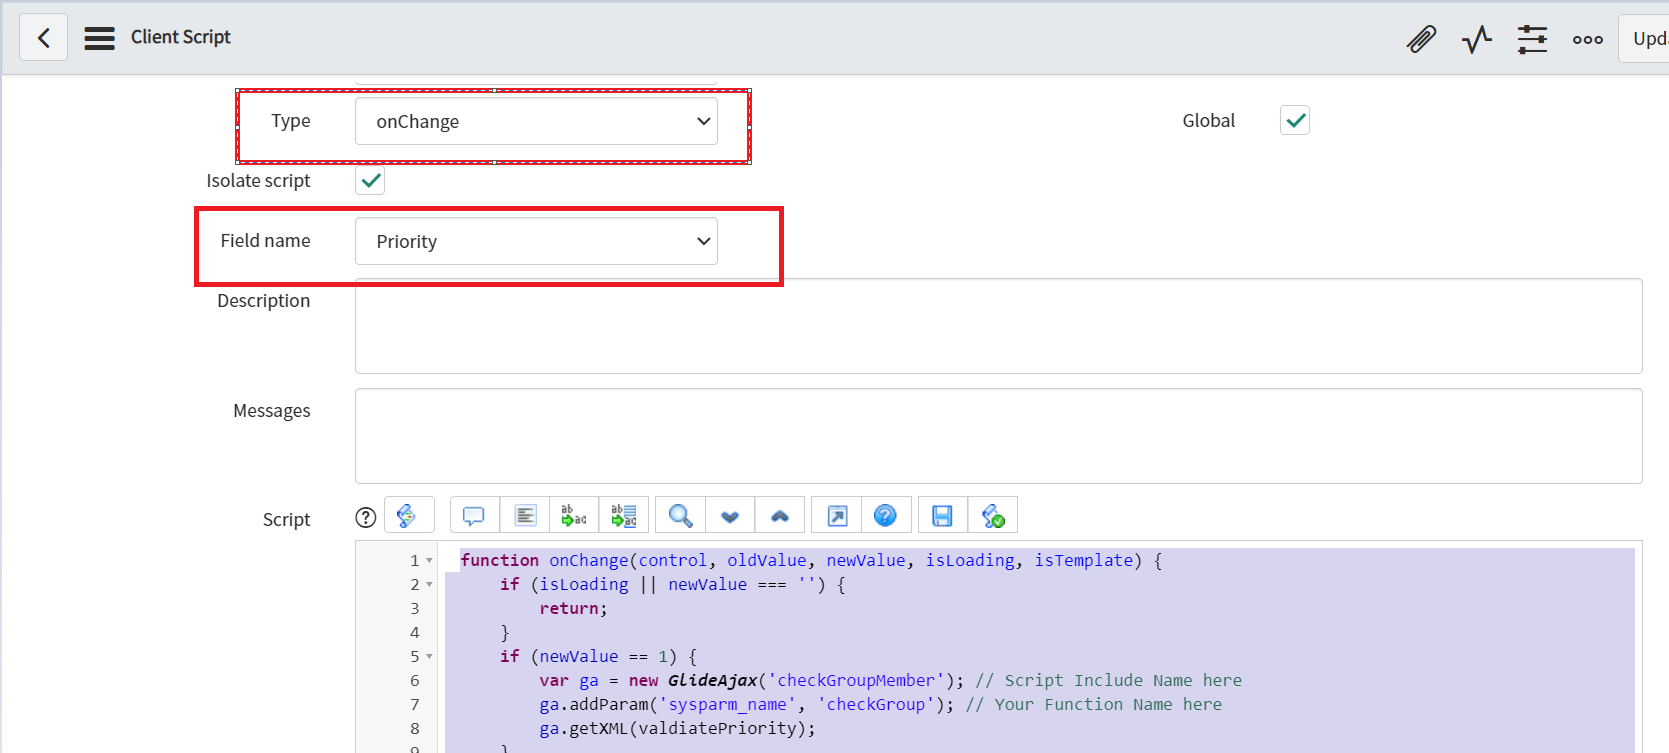Open the activity stream icon
Viewport: 1669px width, 753px height.
[x=1476, y=39]
